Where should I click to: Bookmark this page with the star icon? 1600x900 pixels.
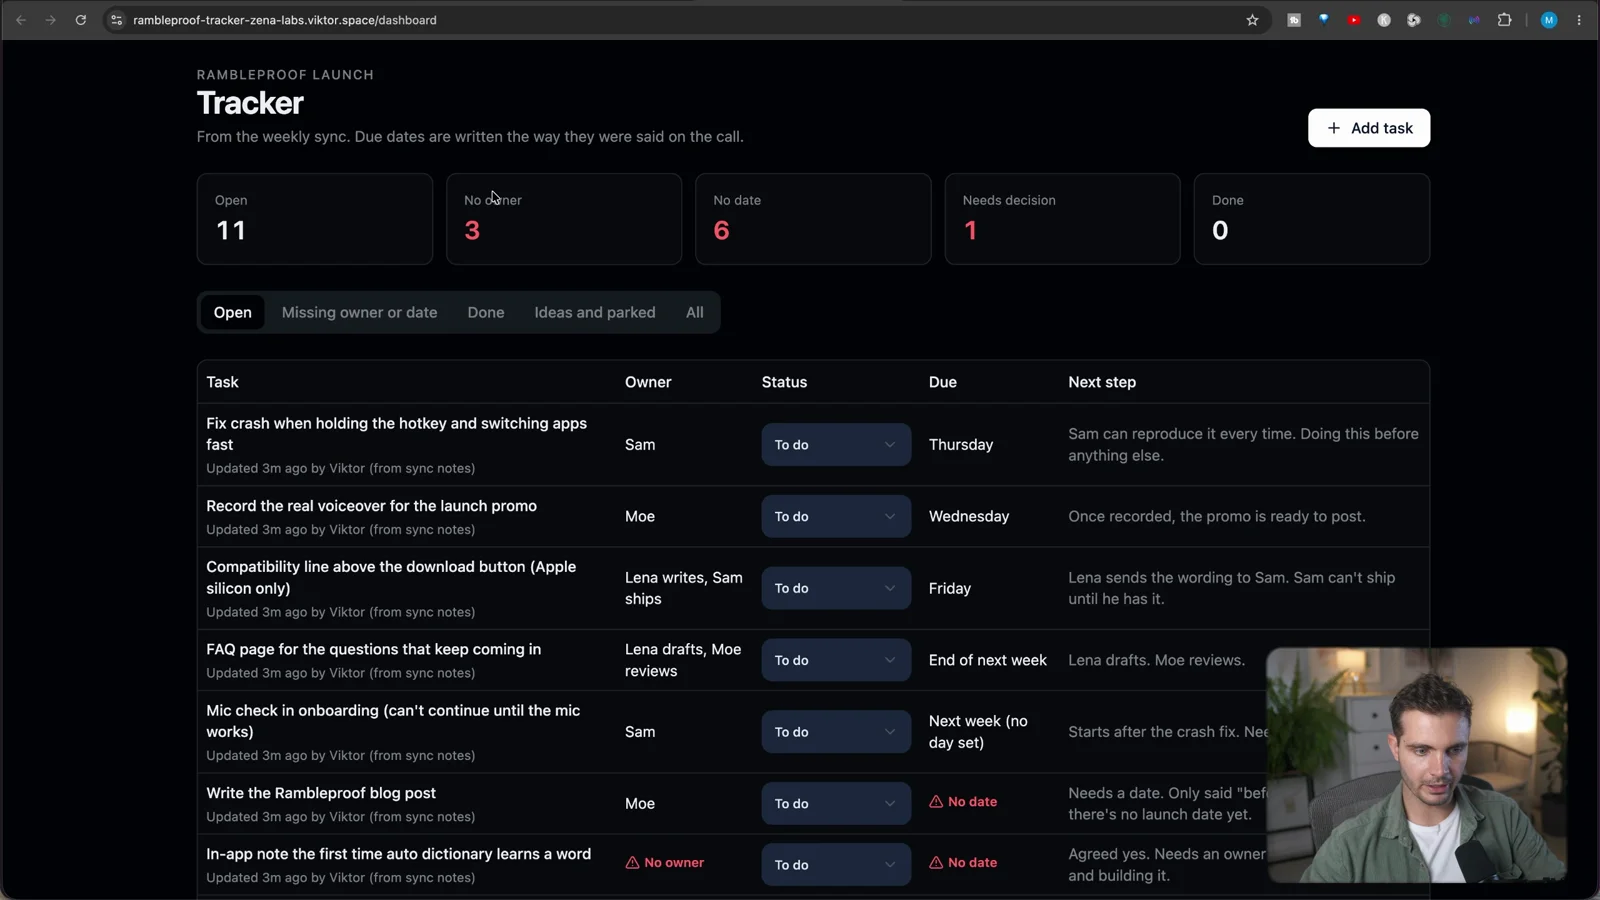pyautogui.click(x=1252, y=20)
